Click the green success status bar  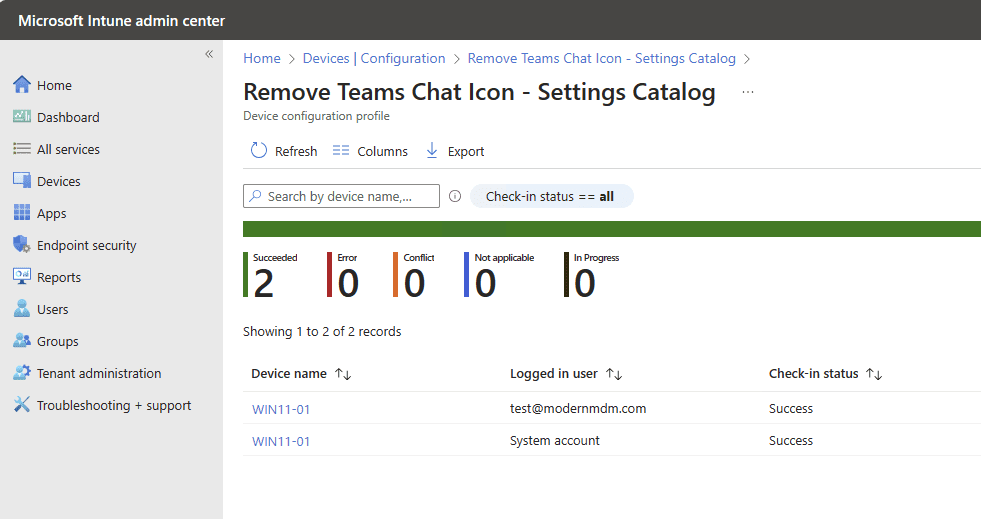click(x=612, y=229)
